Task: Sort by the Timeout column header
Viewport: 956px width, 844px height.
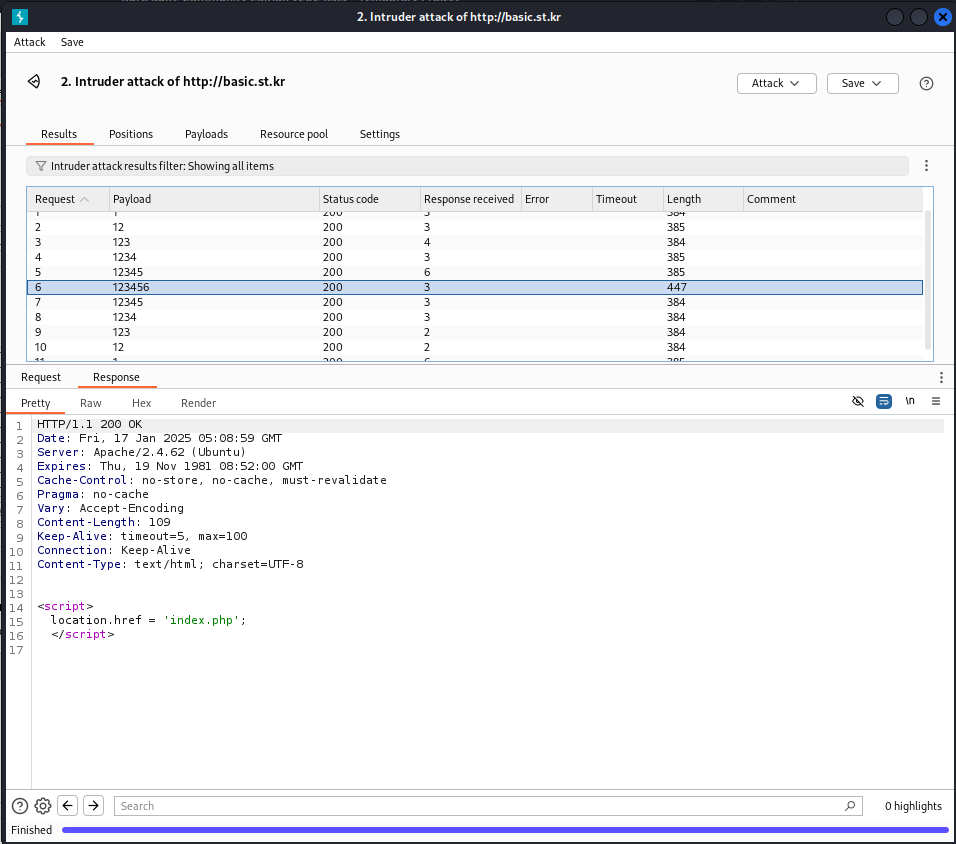Action: tap(627, 199)
